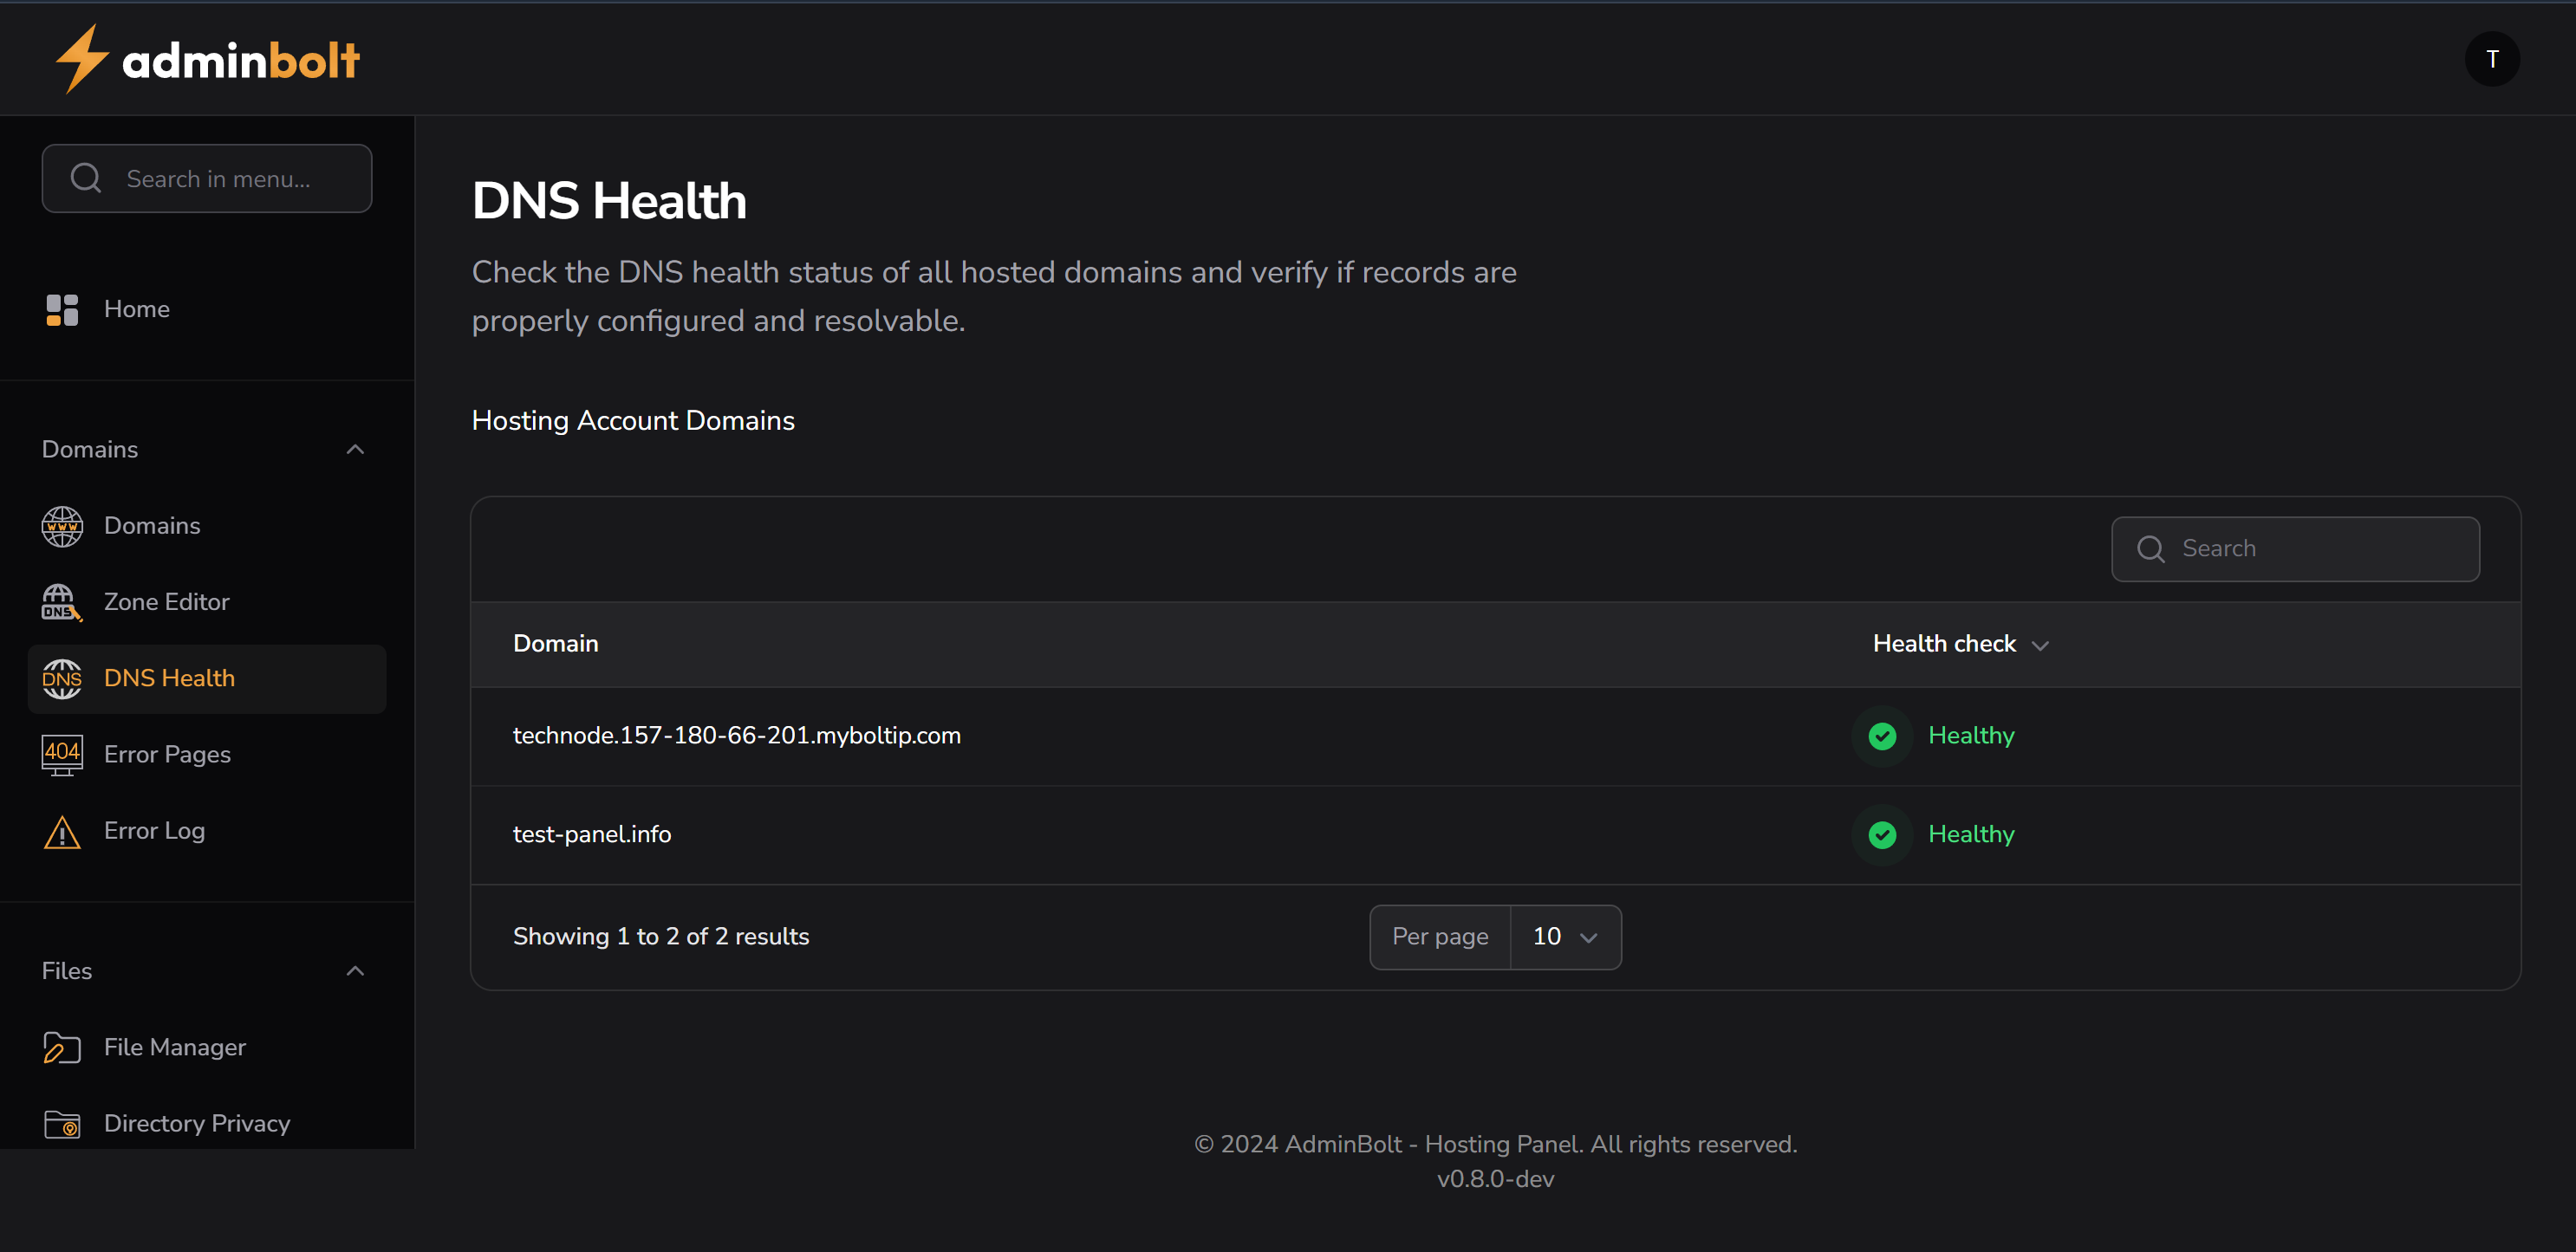Click the test-panel.info domain entry
This screenshot has height=1252, width=2576.
592,834
